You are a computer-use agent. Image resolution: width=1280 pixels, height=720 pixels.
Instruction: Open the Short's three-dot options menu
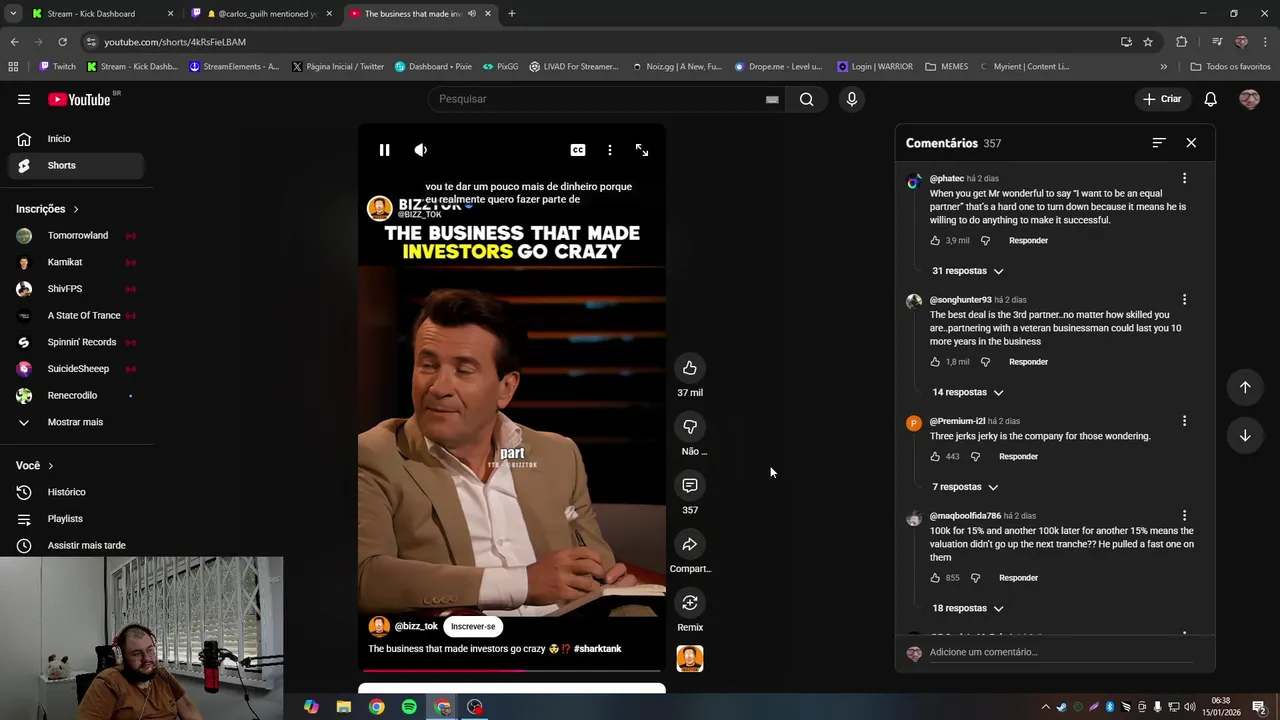[610, 150]
